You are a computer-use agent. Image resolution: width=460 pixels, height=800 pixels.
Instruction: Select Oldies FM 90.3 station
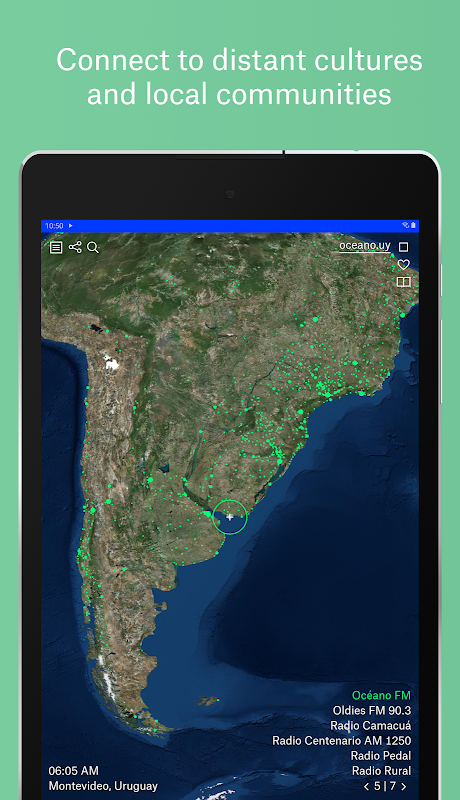click(x=372, y=710)
